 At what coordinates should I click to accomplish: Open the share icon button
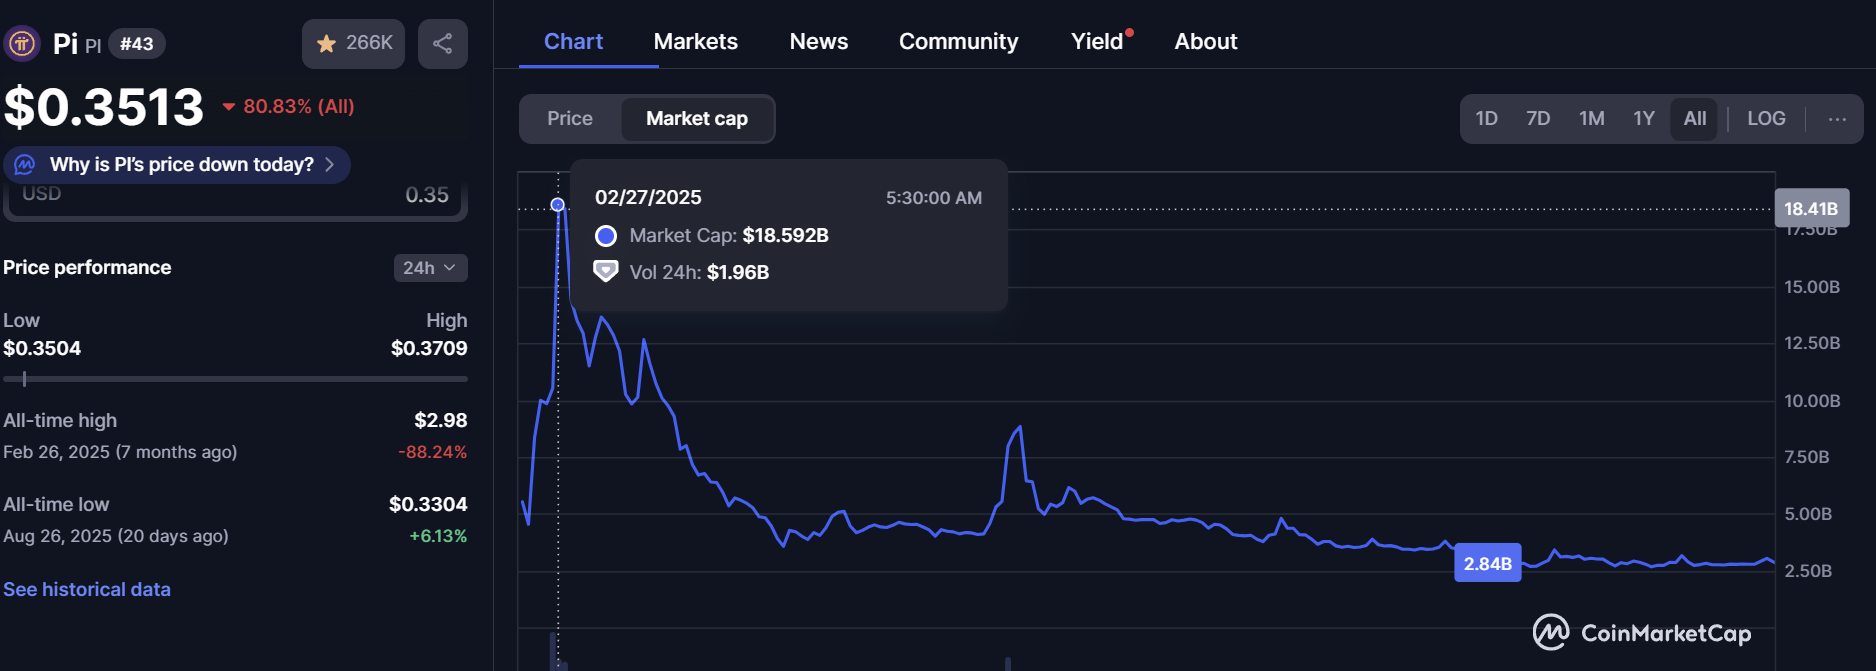click(443, 44)
